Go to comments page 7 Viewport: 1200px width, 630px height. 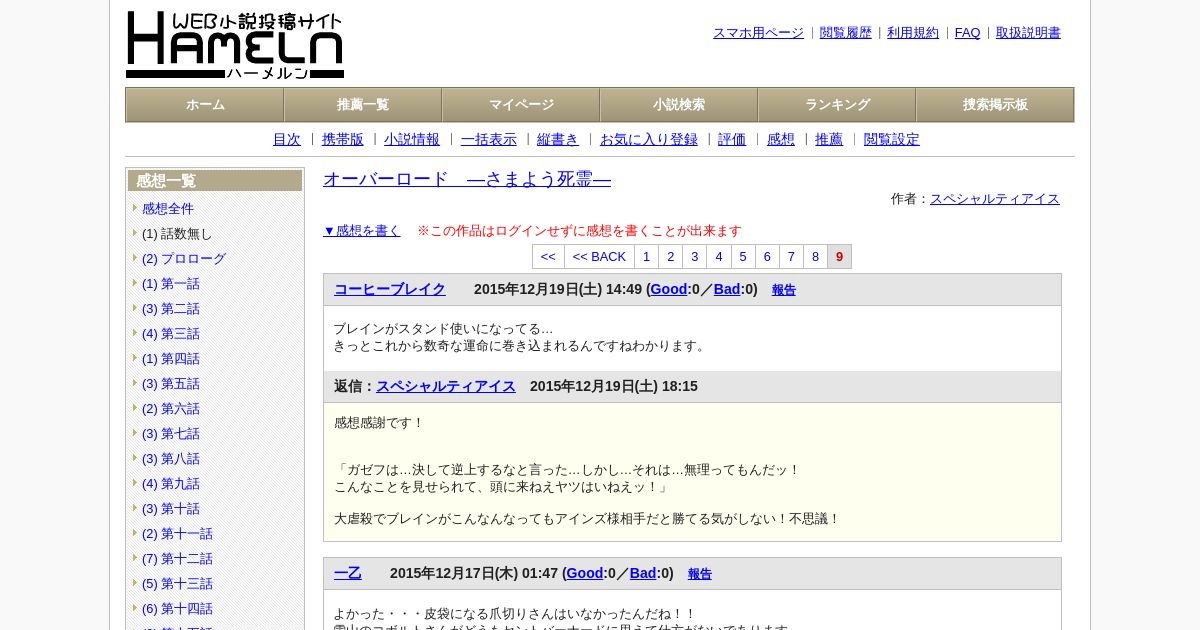pyautogui.click(x=791, y=257)
